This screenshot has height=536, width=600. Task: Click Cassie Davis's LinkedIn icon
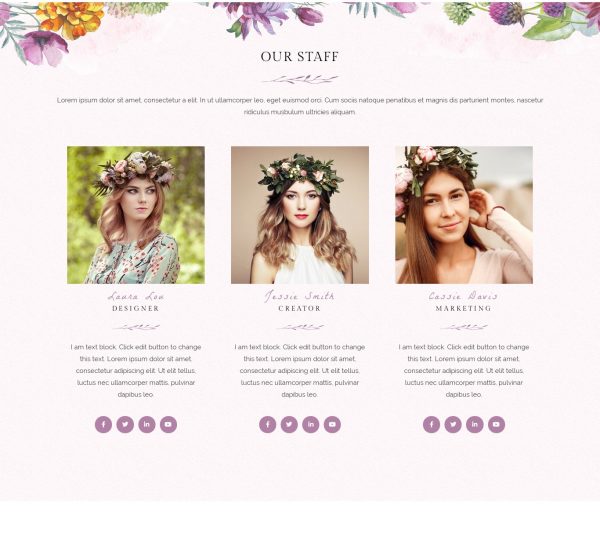474,424
